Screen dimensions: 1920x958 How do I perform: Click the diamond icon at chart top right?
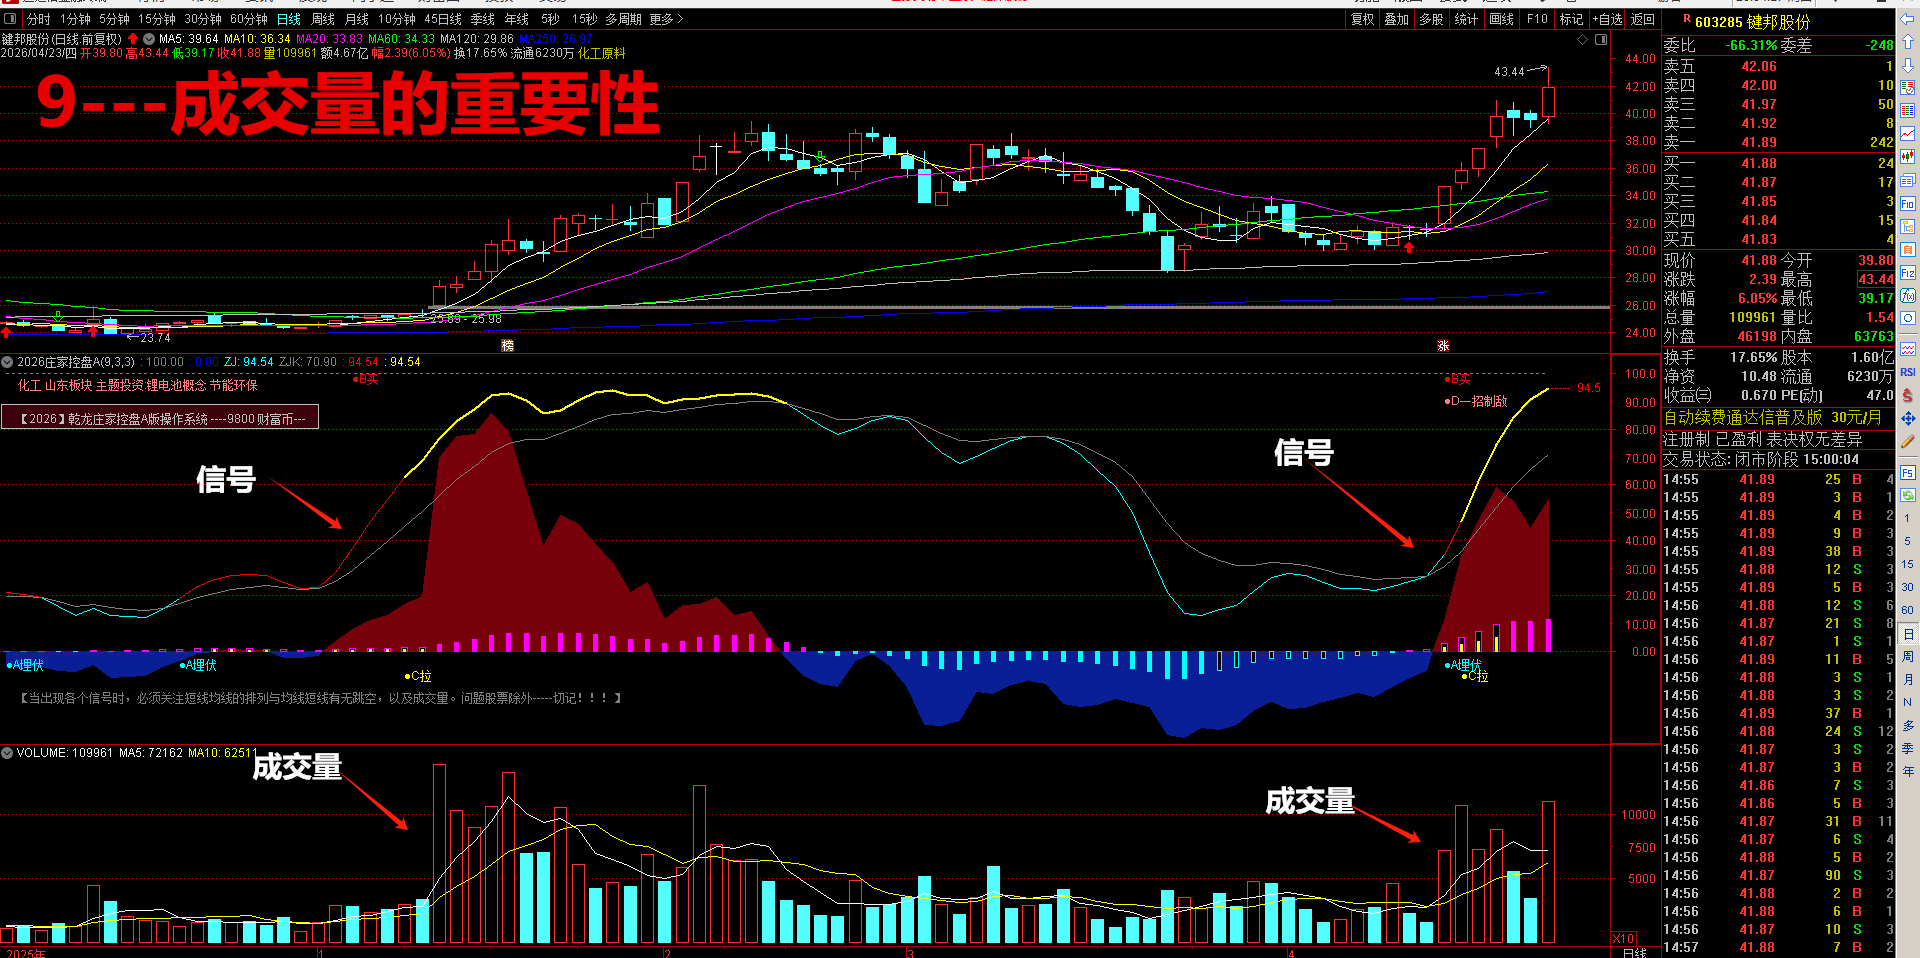click(x=1583, y=39)
